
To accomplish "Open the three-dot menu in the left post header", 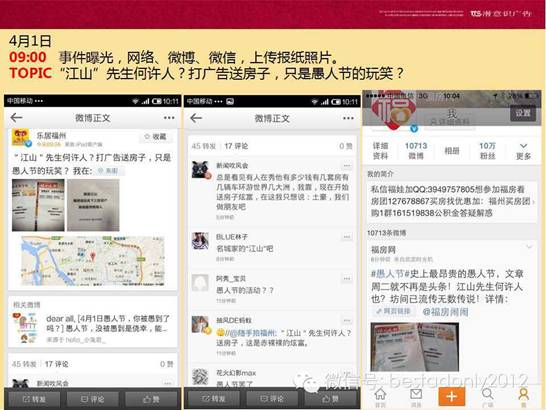I will [x=169, y=118].
